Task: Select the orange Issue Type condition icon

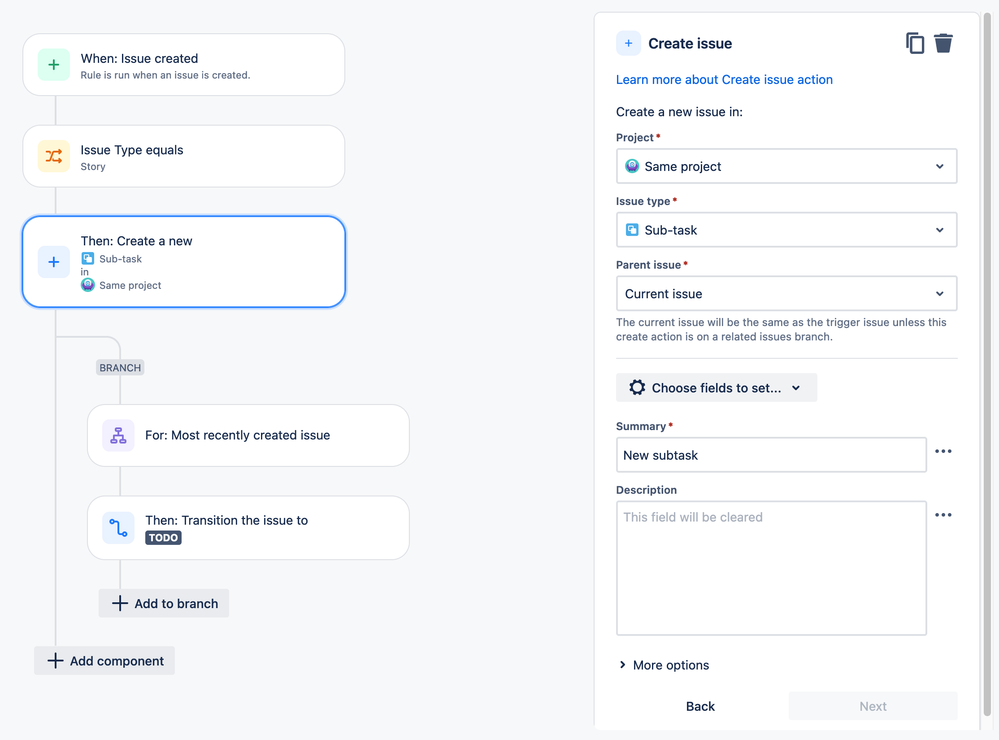Action: pos(53,156)
